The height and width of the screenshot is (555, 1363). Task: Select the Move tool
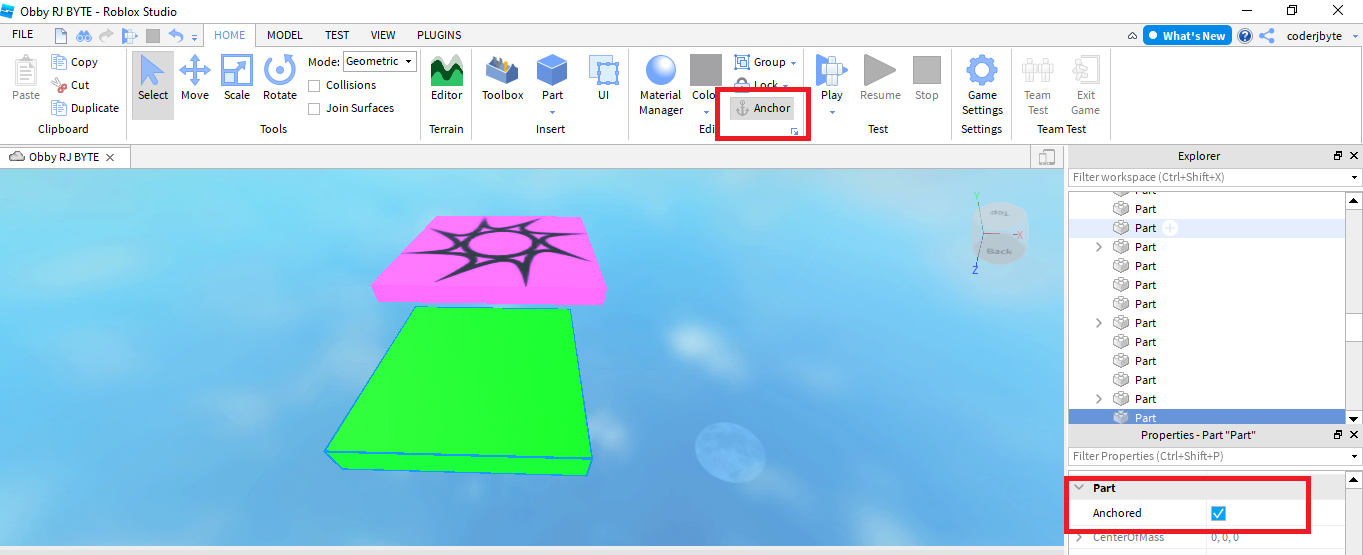click(x=194, y=78)
